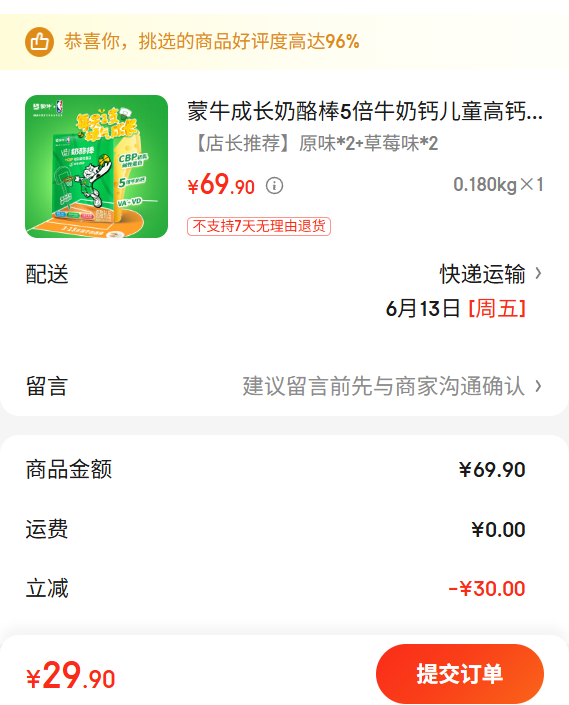Tap the thumbs-up rating icon
This screenshot has height=705, width=569.
pyautogui.click(x=40, y=42)
